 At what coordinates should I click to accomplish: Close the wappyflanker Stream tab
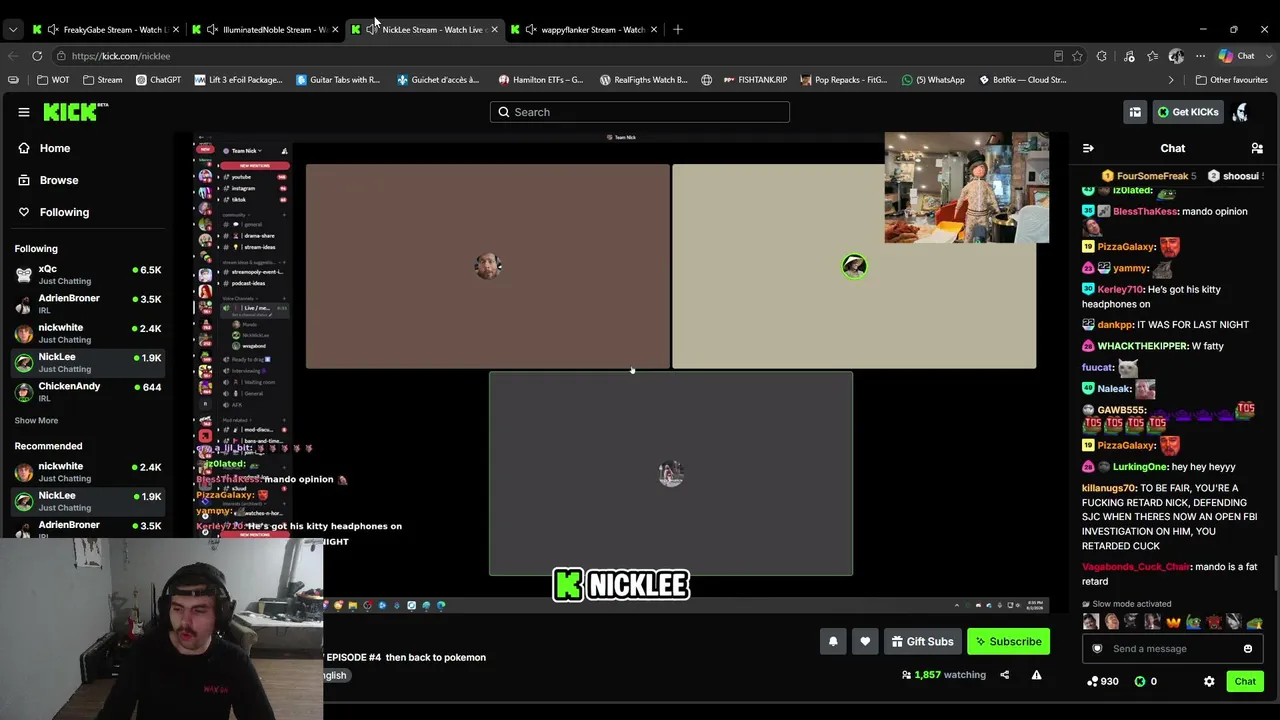(x=653, y=29)
